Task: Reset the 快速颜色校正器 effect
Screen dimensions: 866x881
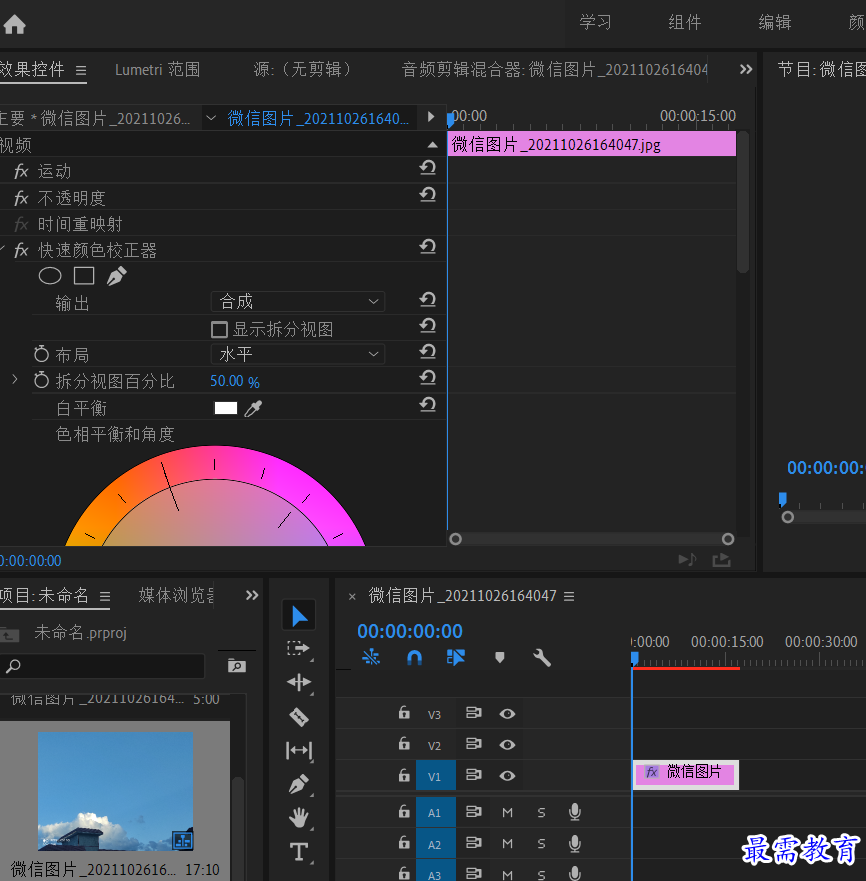Action: (x=428, y=247)
